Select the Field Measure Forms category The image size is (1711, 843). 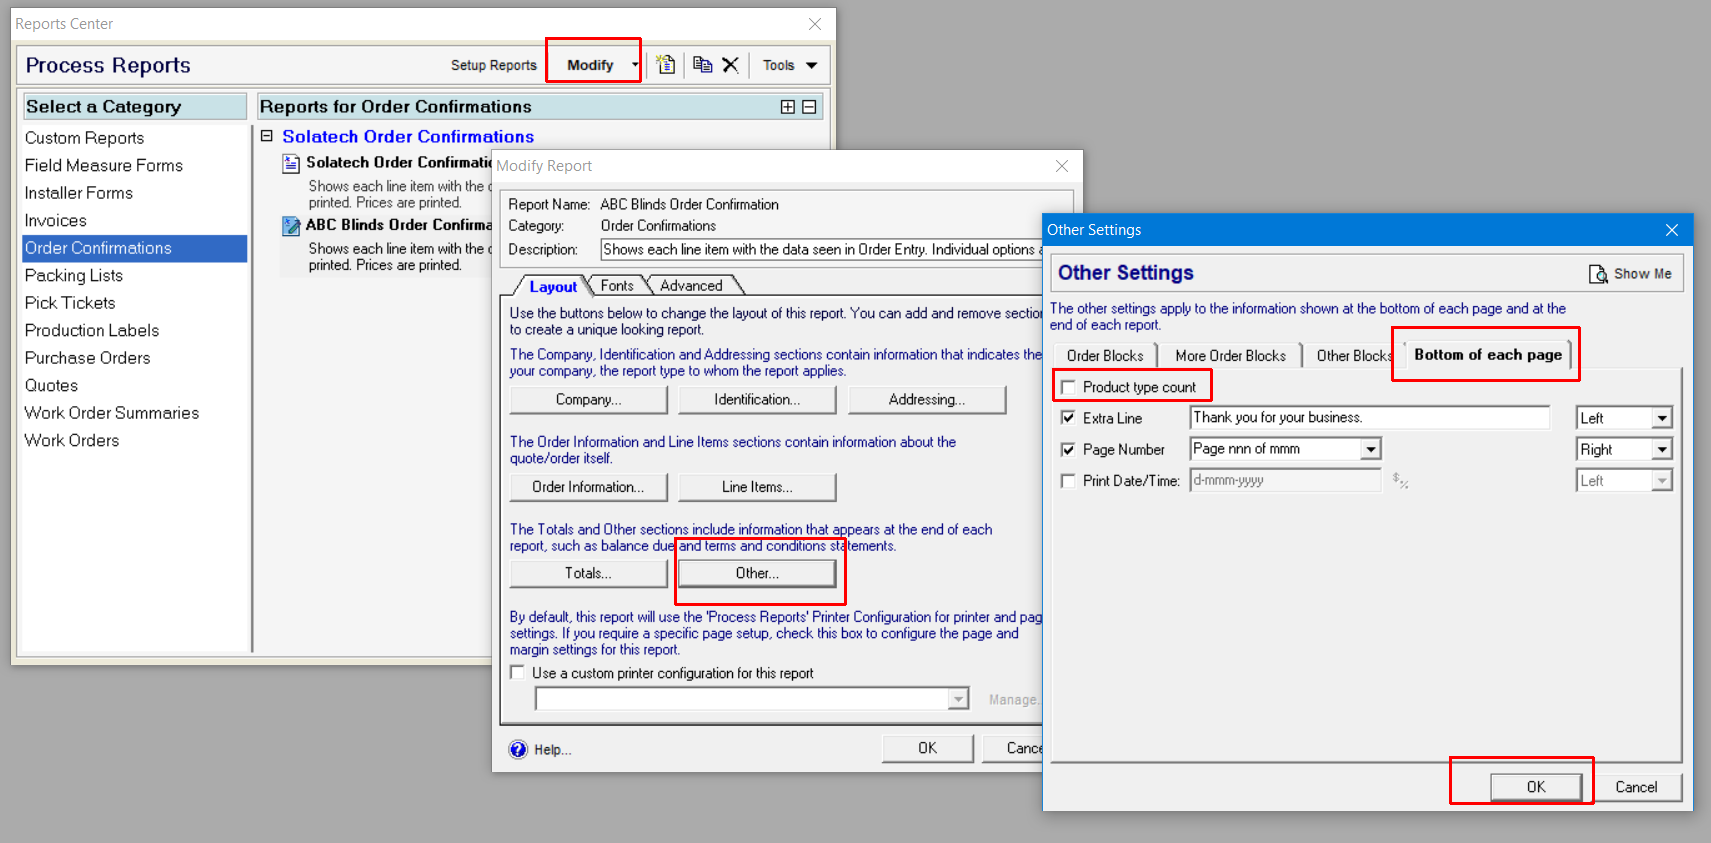tap(104, 166)
